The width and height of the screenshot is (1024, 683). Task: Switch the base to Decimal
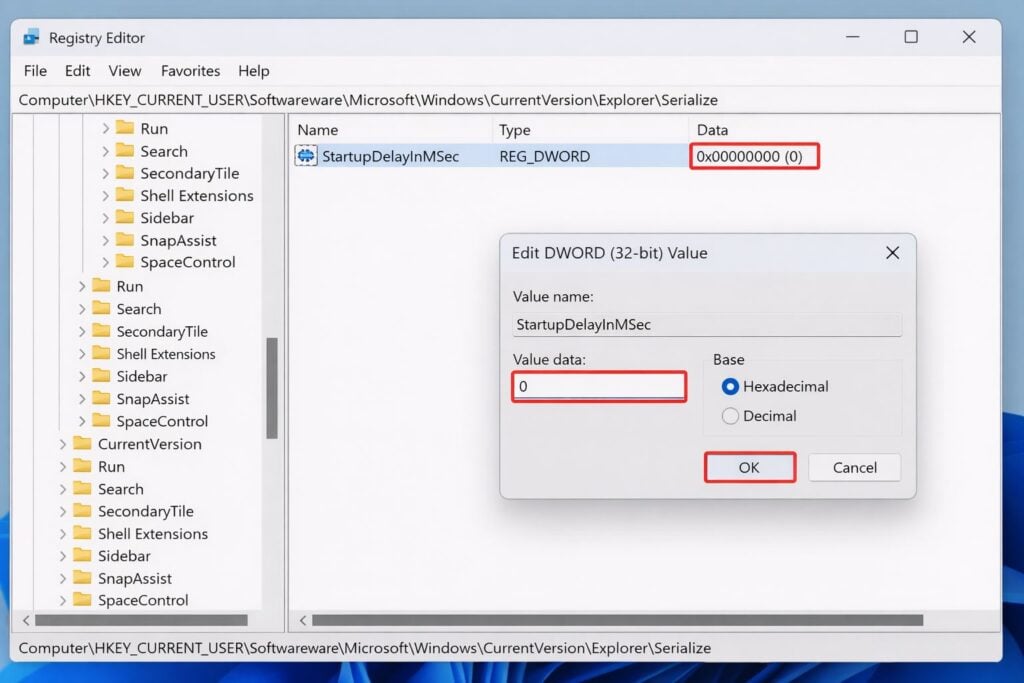731,414
